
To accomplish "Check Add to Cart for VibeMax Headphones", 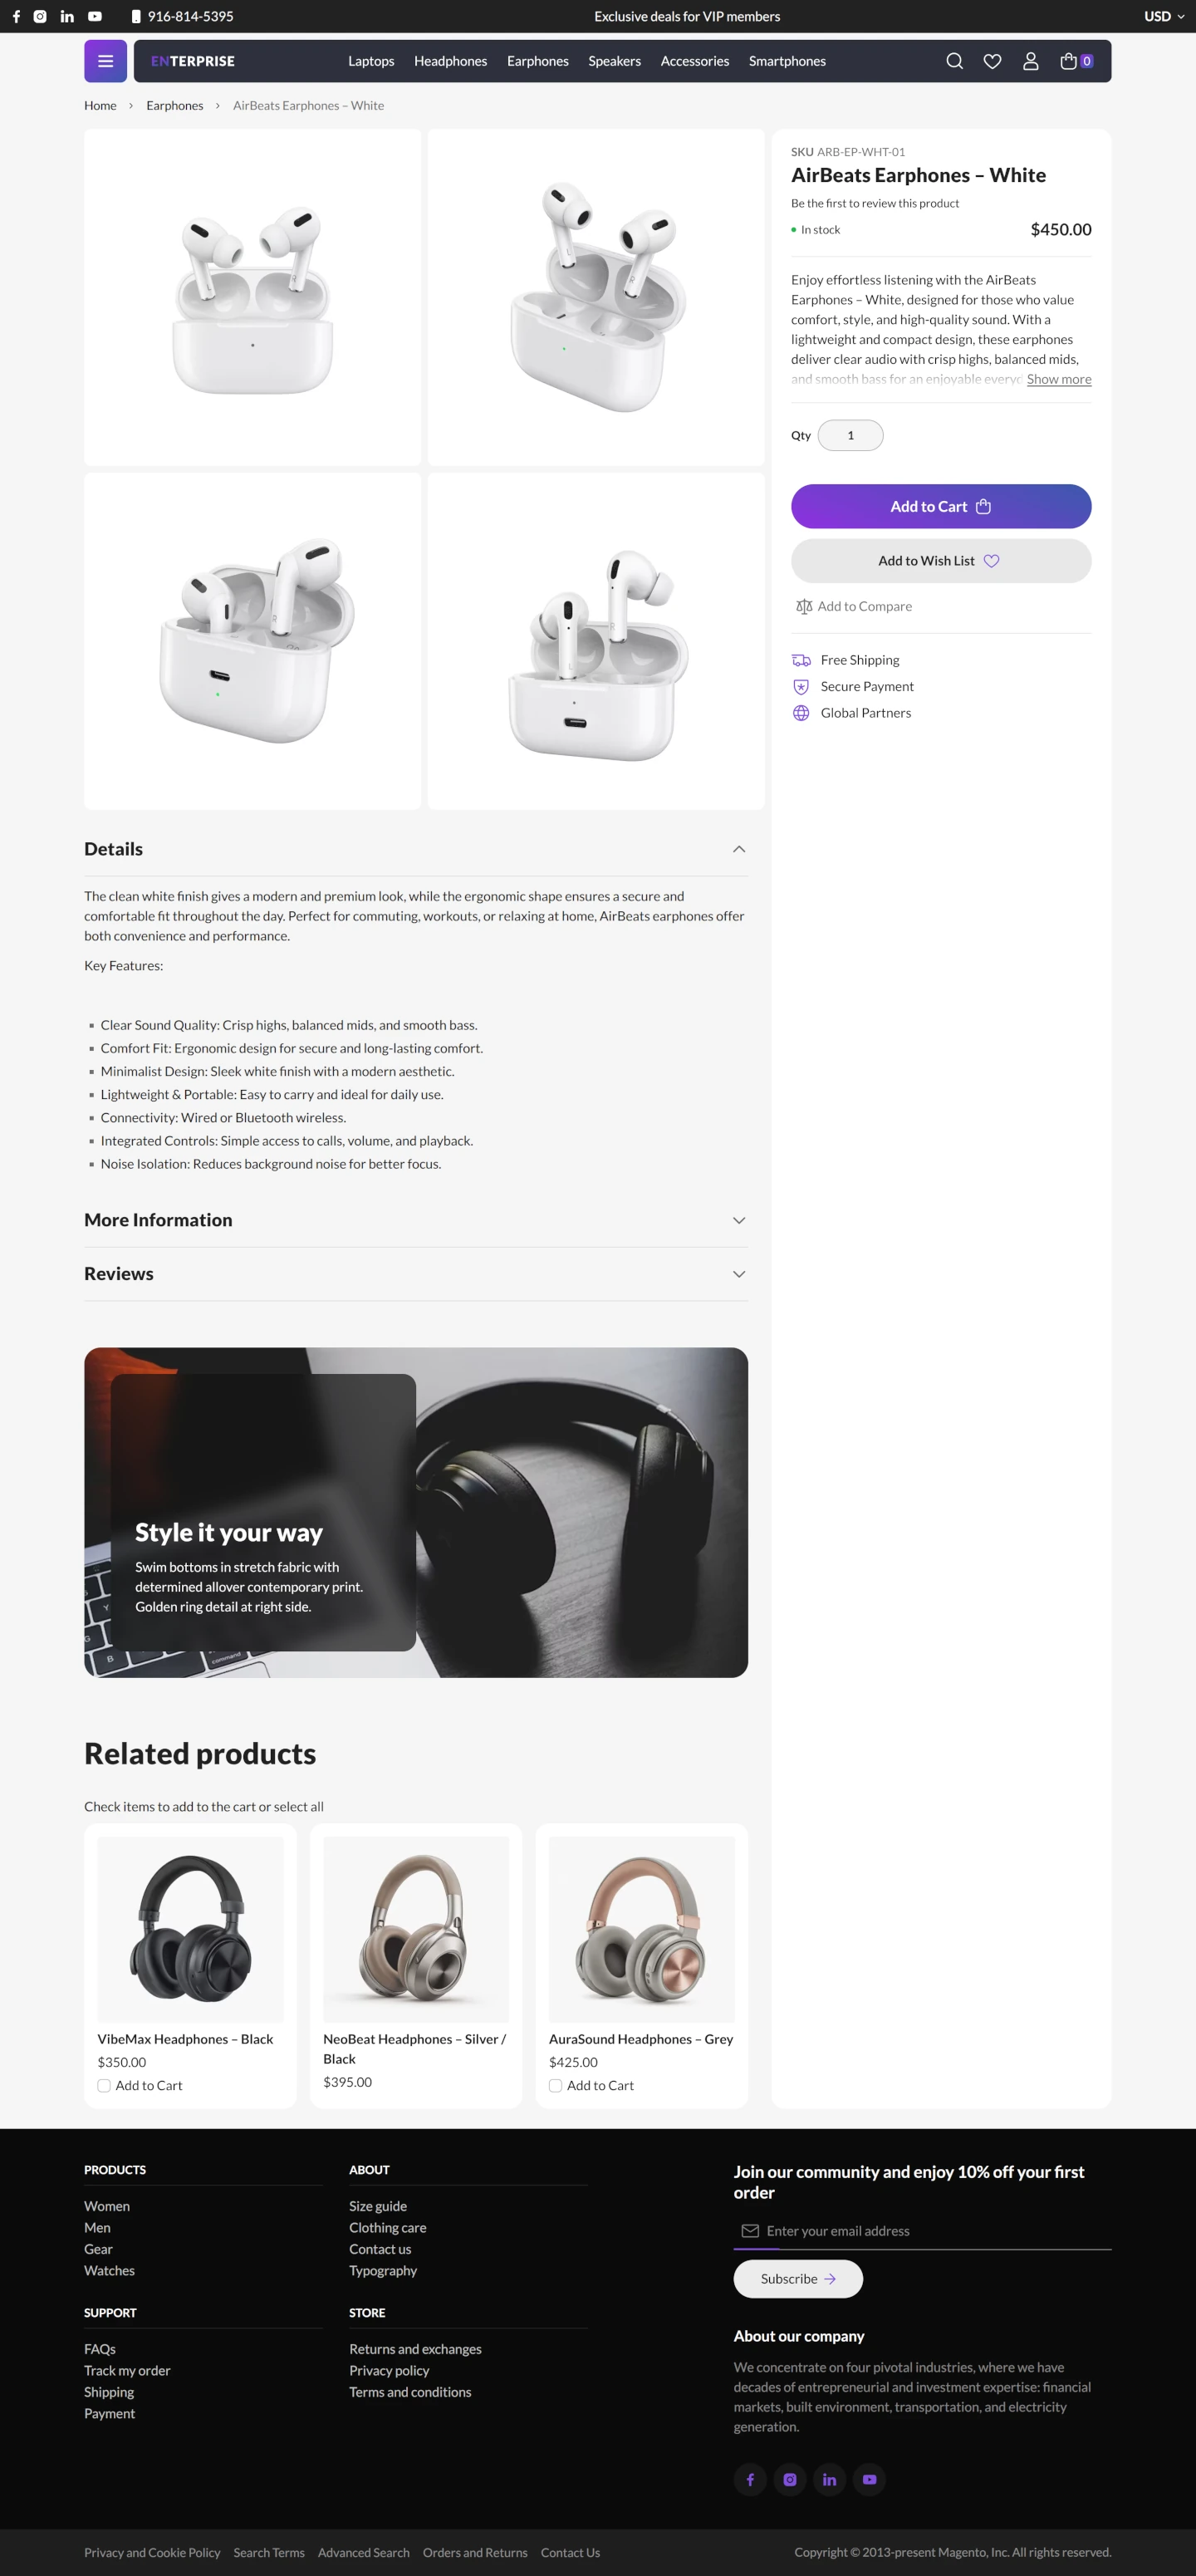I will (x=104, y=2085).
